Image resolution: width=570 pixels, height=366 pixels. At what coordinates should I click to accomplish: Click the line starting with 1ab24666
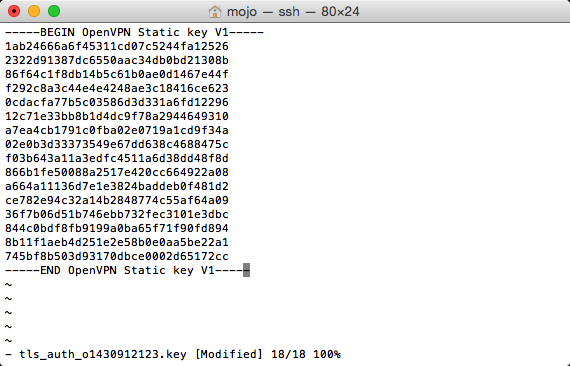pyautogui.click(x=117, y=46)
